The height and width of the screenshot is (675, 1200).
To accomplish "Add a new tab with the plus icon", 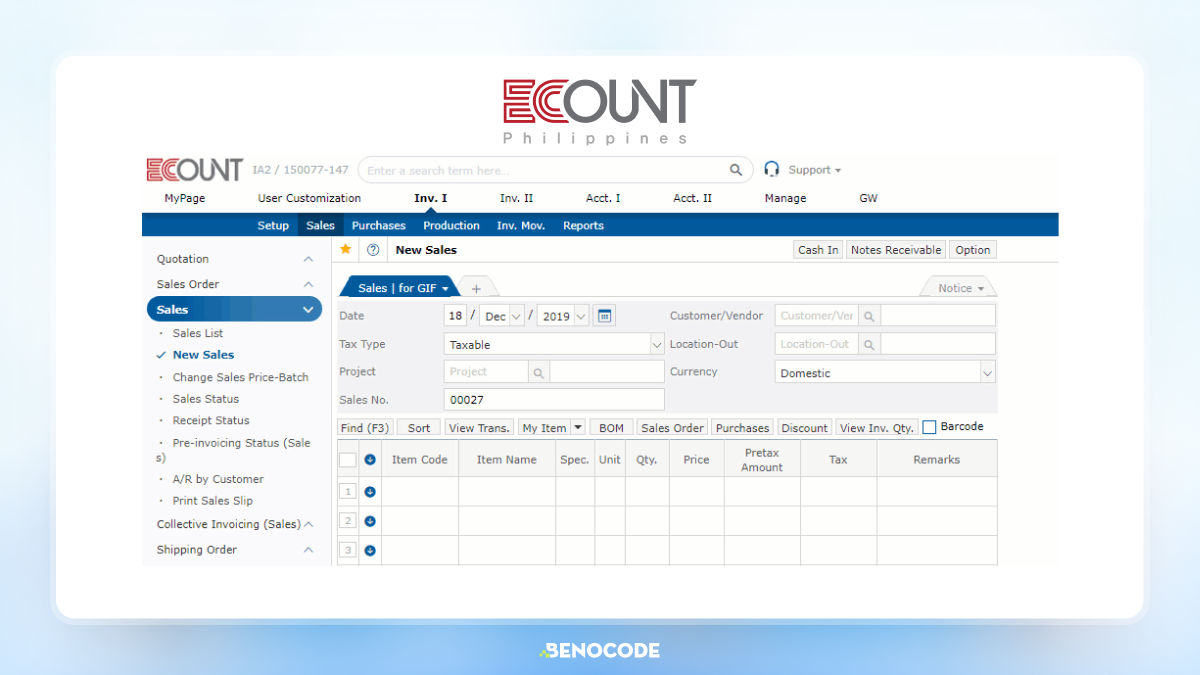I will (x=476, y=289).
